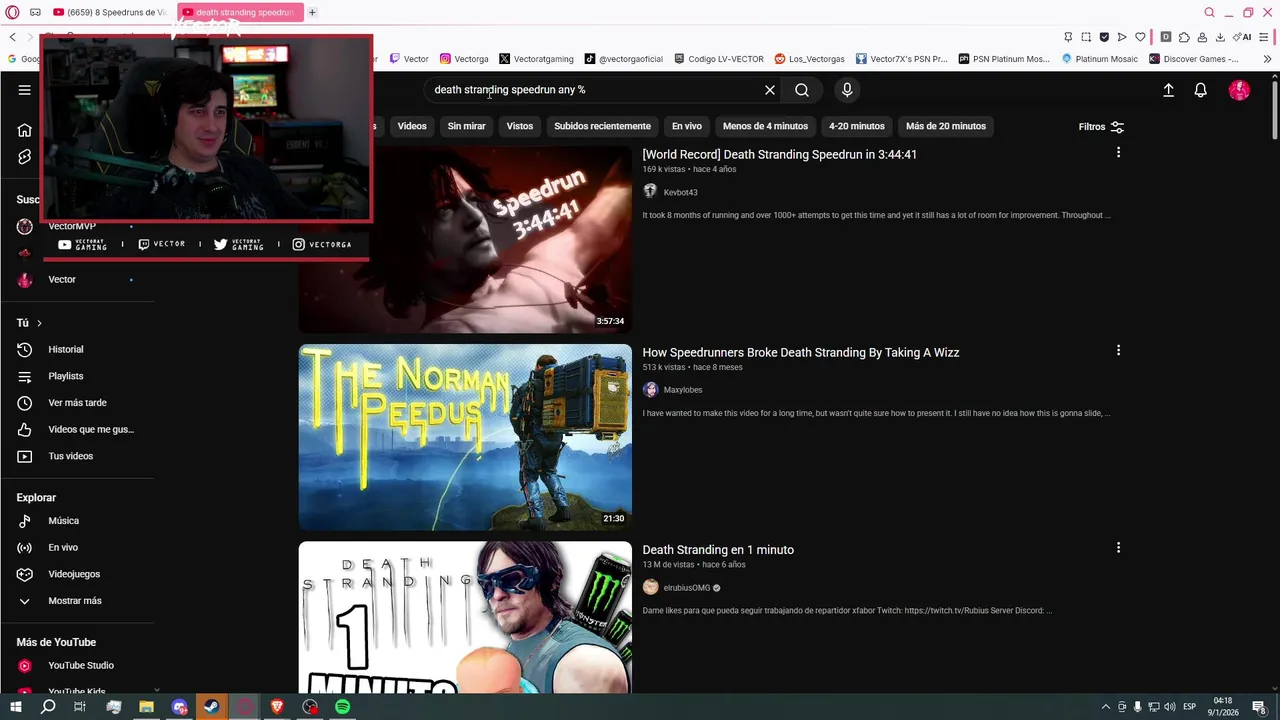Clear the search box with X icon

point(770,90)
